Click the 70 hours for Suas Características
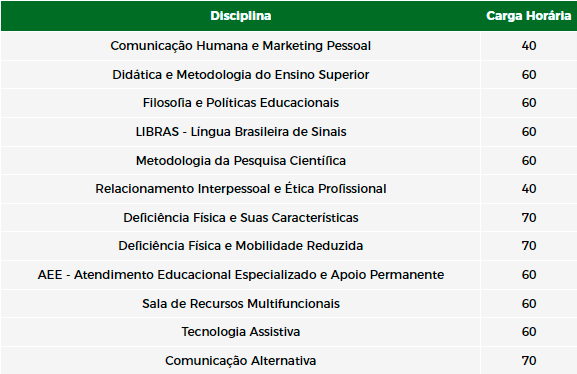This screenshot has height=374, width=577. [529, 218]
